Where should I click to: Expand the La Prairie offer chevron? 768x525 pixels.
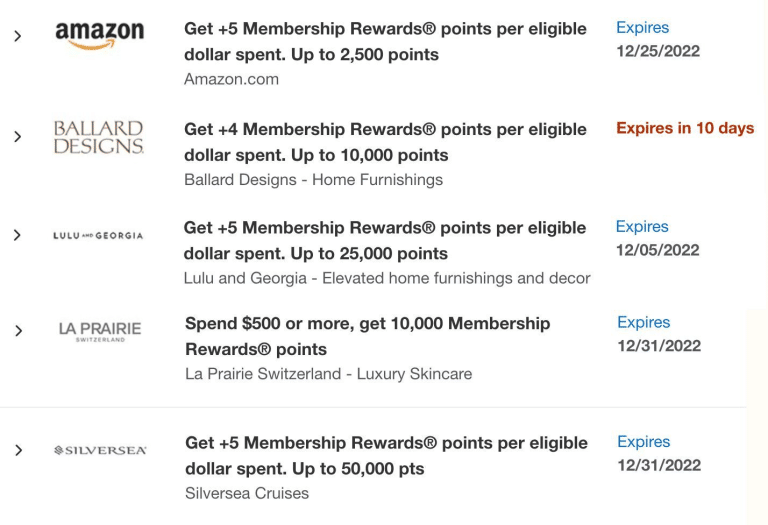point(18,330)
